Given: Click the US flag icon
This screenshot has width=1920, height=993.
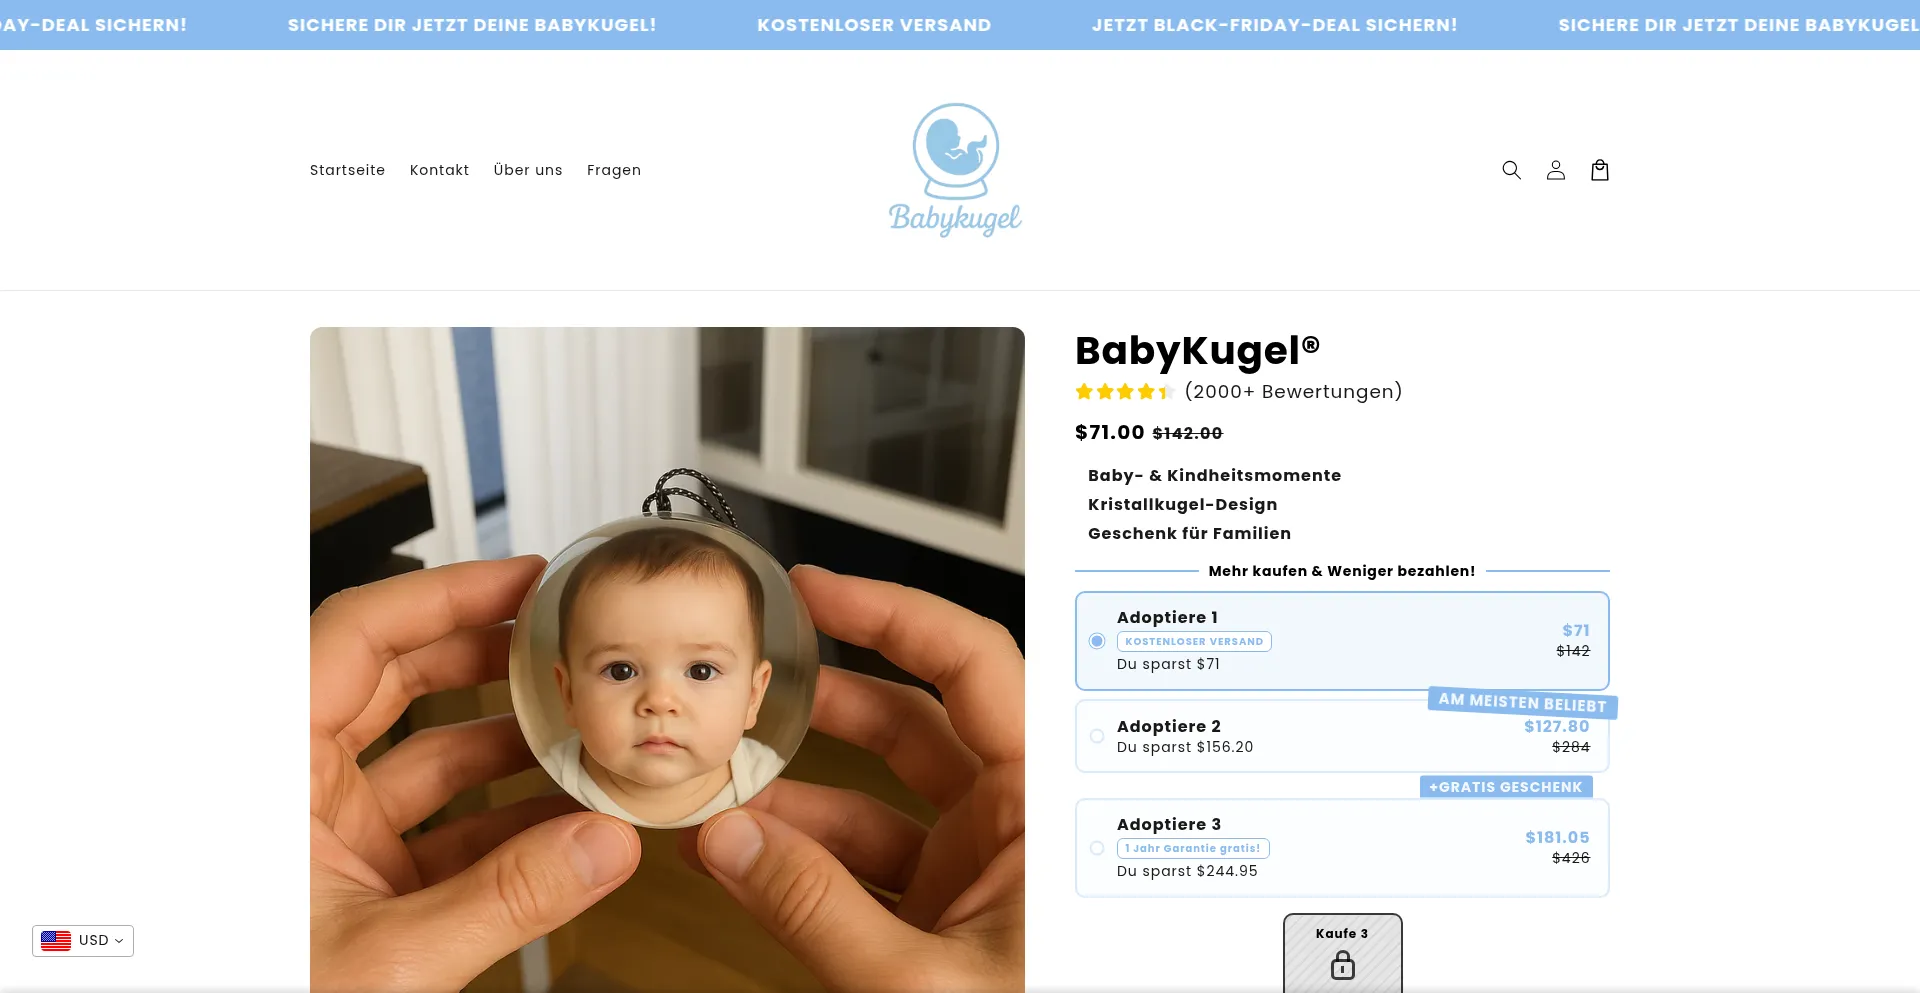Looking at the screenshot, I should pos(56,941).
